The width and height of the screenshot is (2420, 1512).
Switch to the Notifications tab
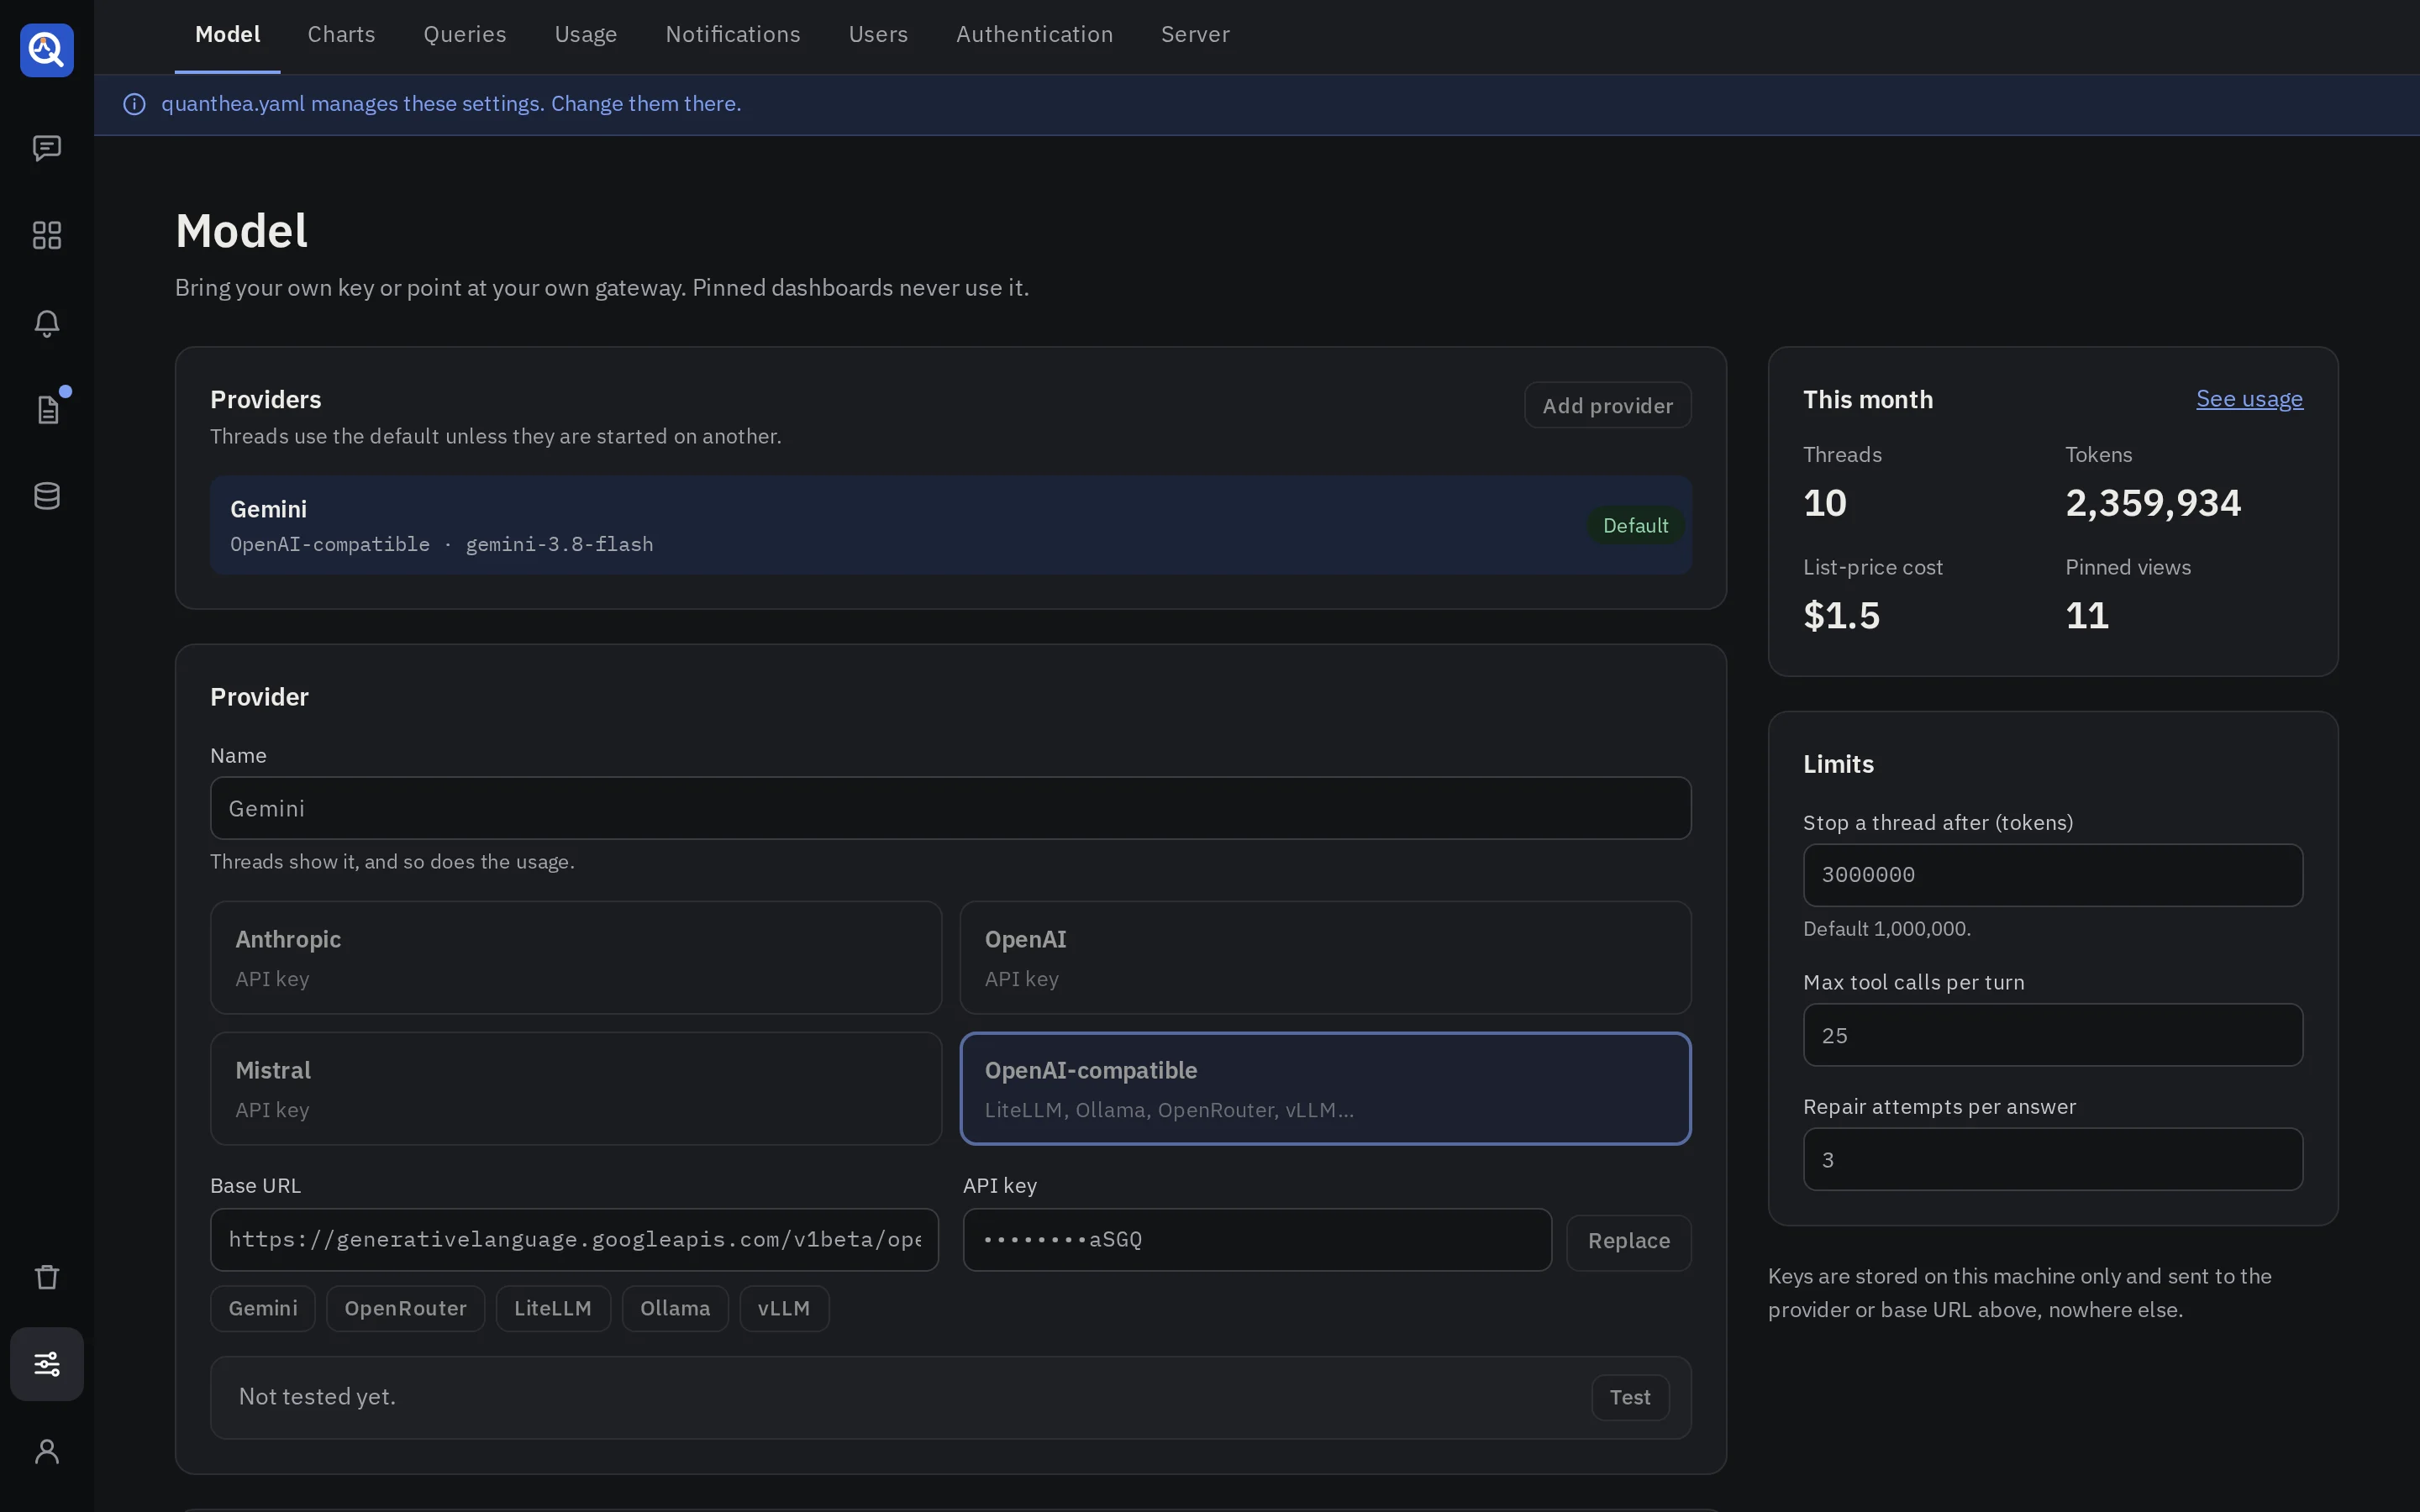pos(733,35)
